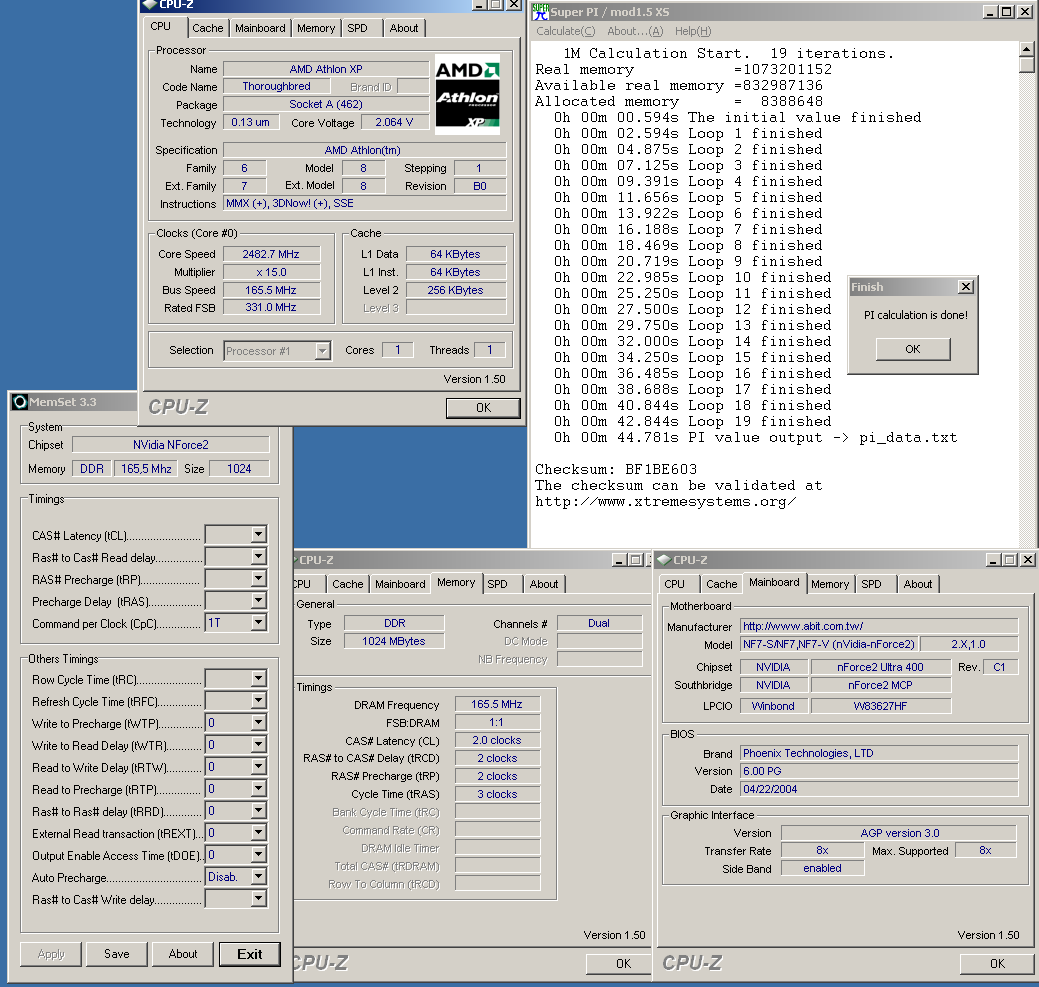Click OK in the Mainboard CPU-Z window
The width and height of the screenshot is (1039, 987).
997,963
